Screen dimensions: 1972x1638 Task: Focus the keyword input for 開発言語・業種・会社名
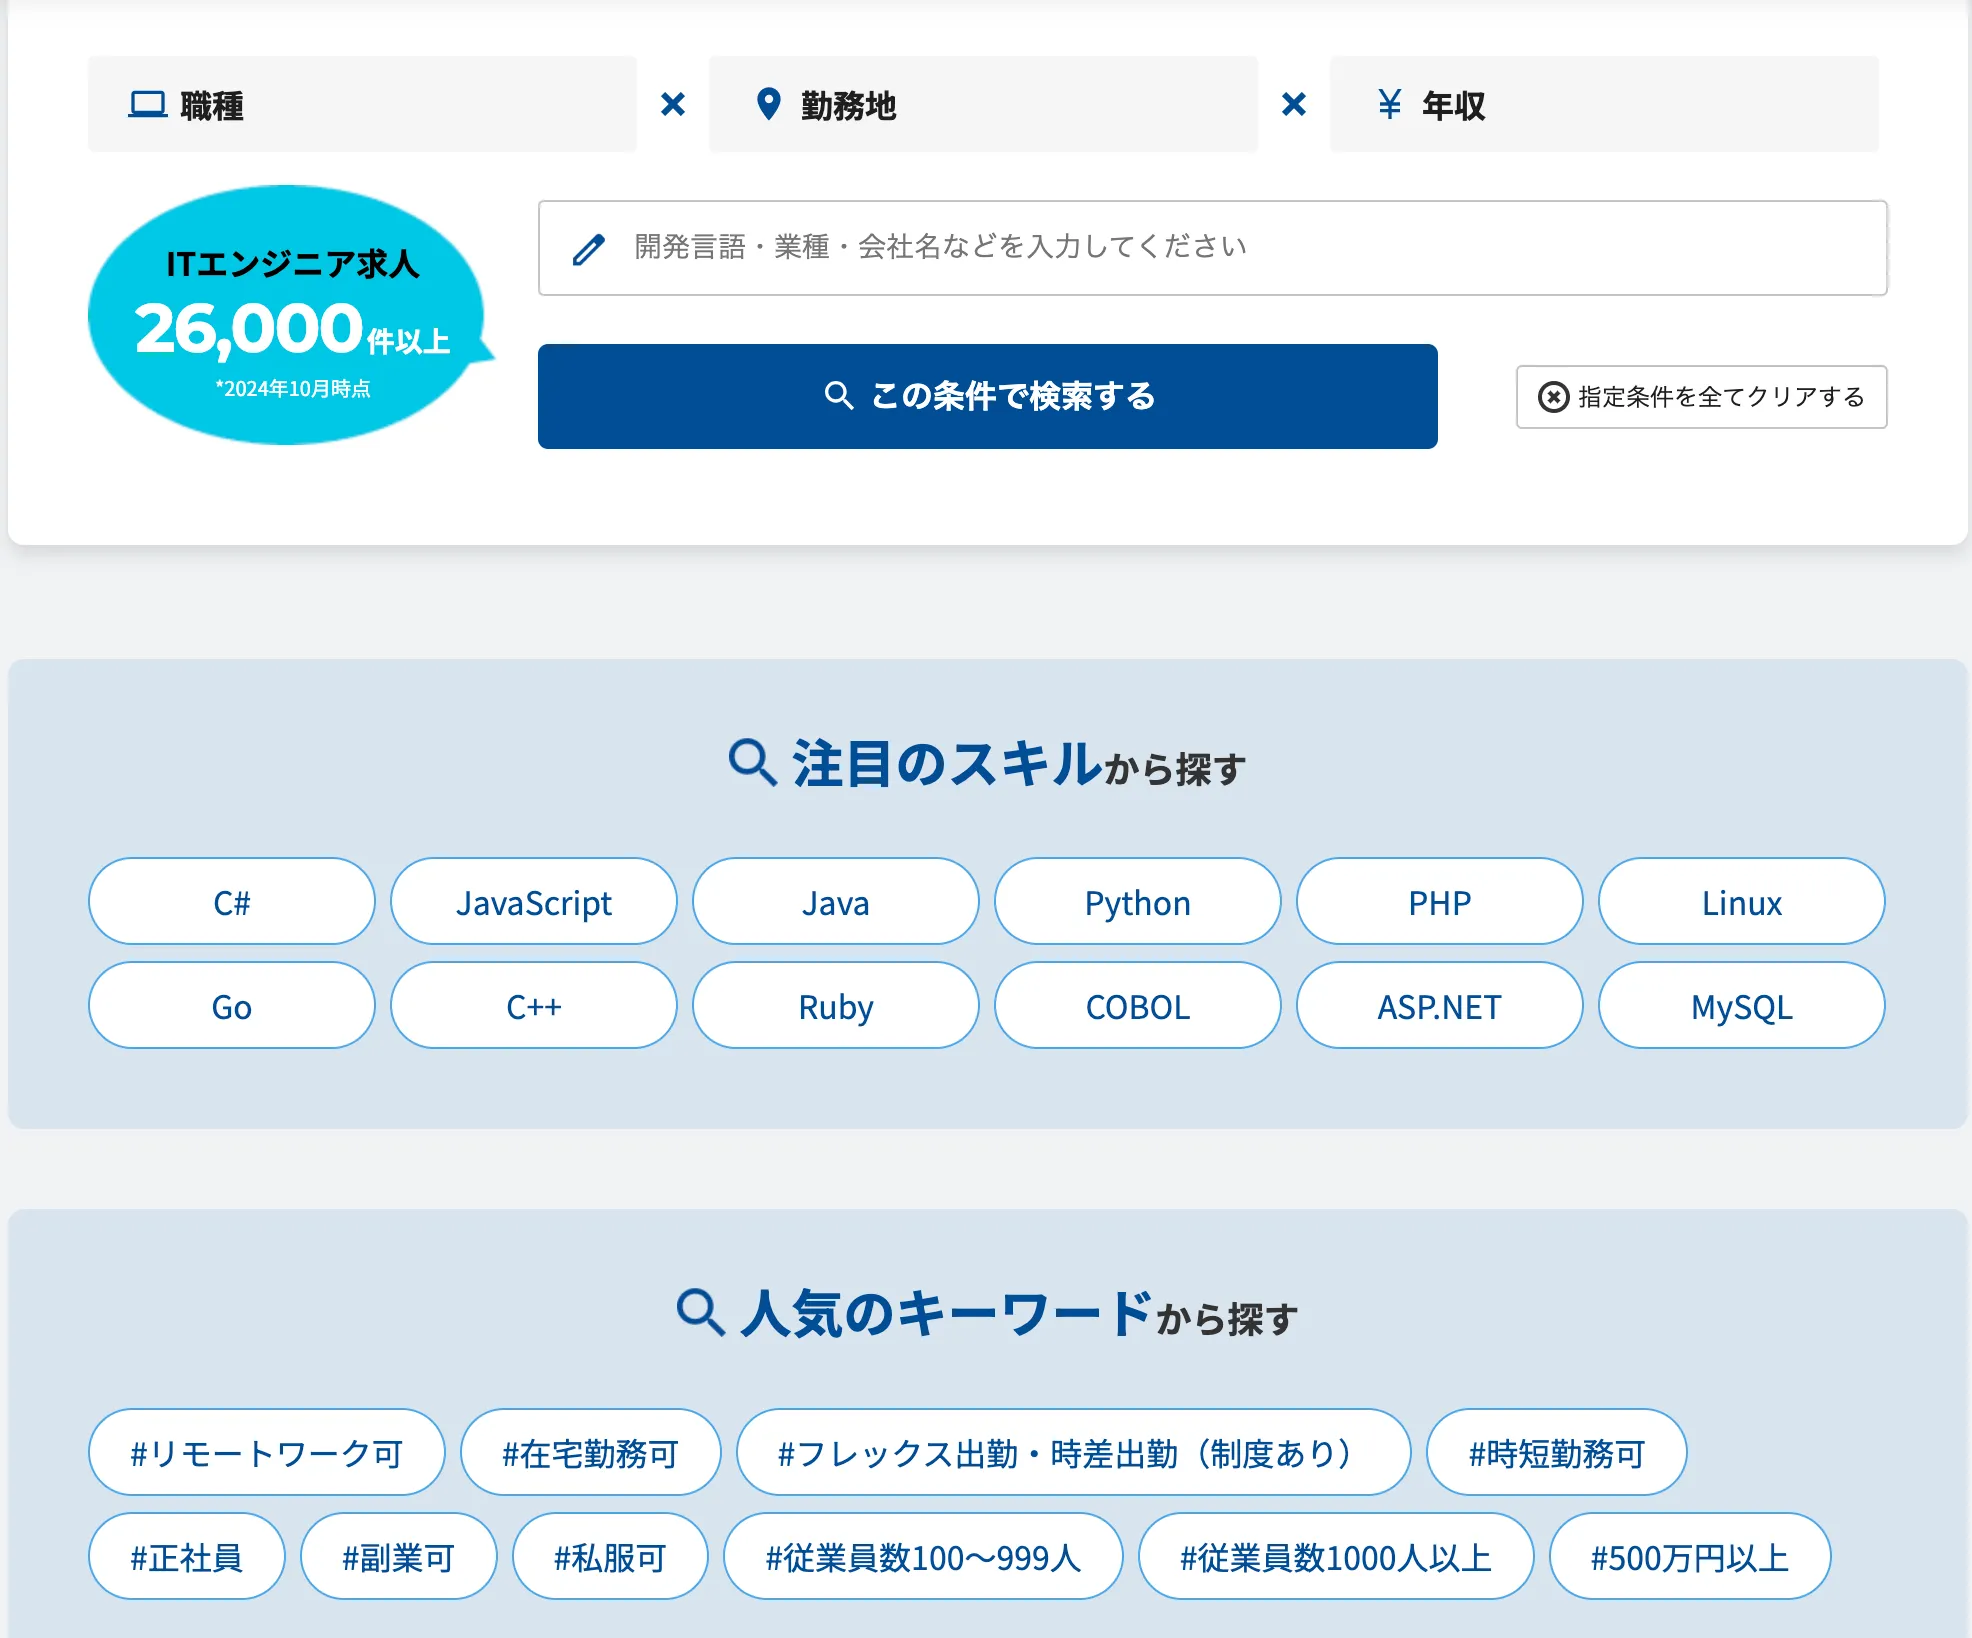(1212, 248)
